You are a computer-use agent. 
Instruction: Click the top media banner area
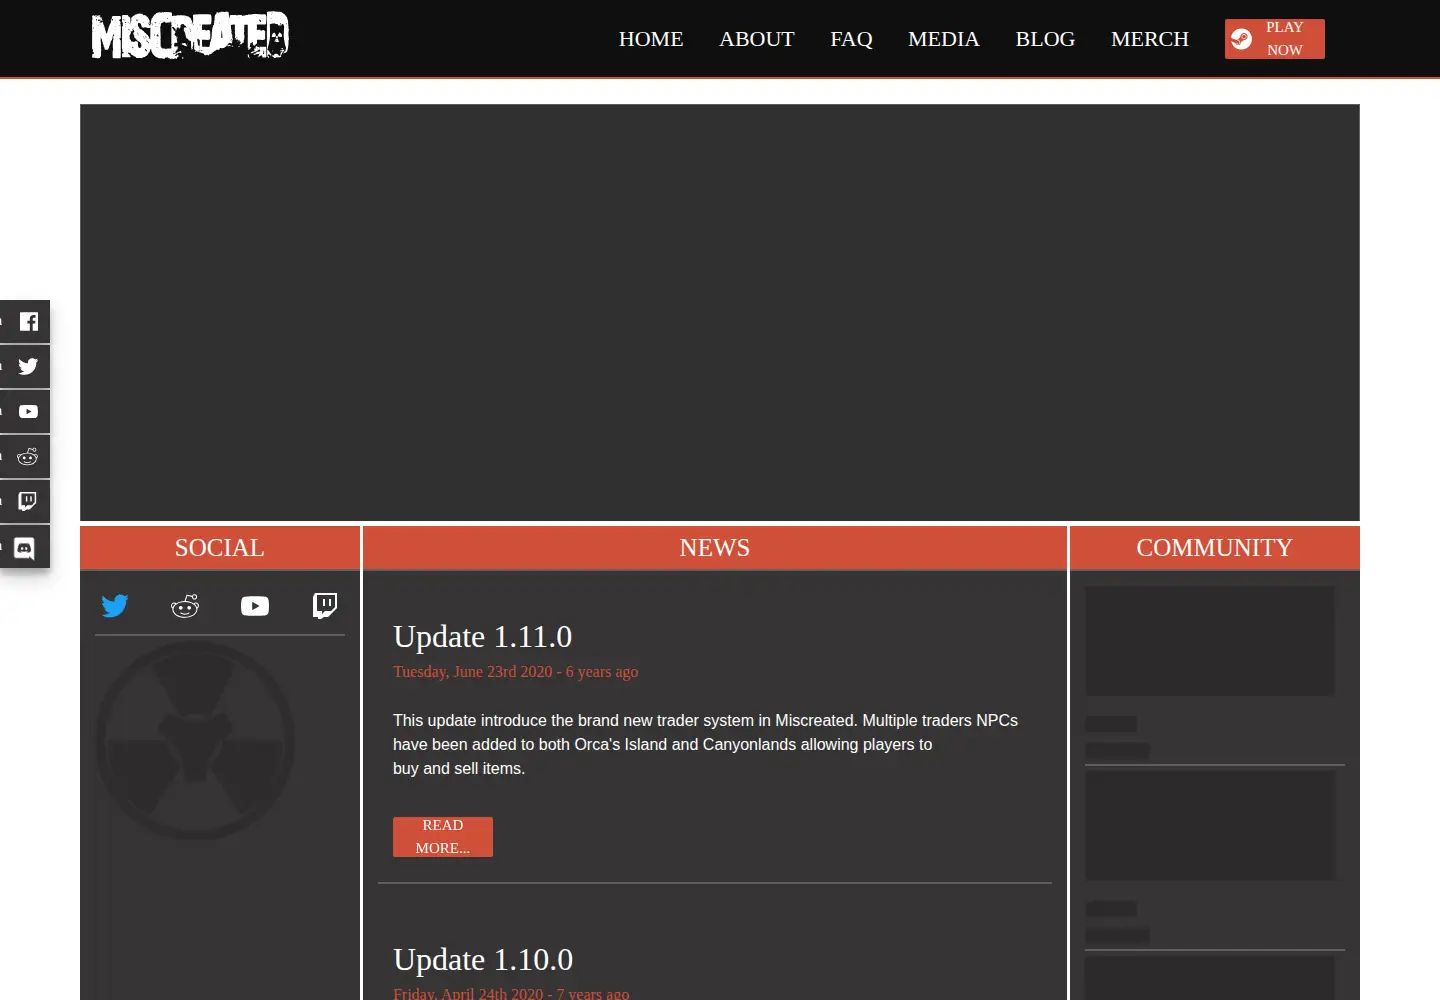[720, 313]
